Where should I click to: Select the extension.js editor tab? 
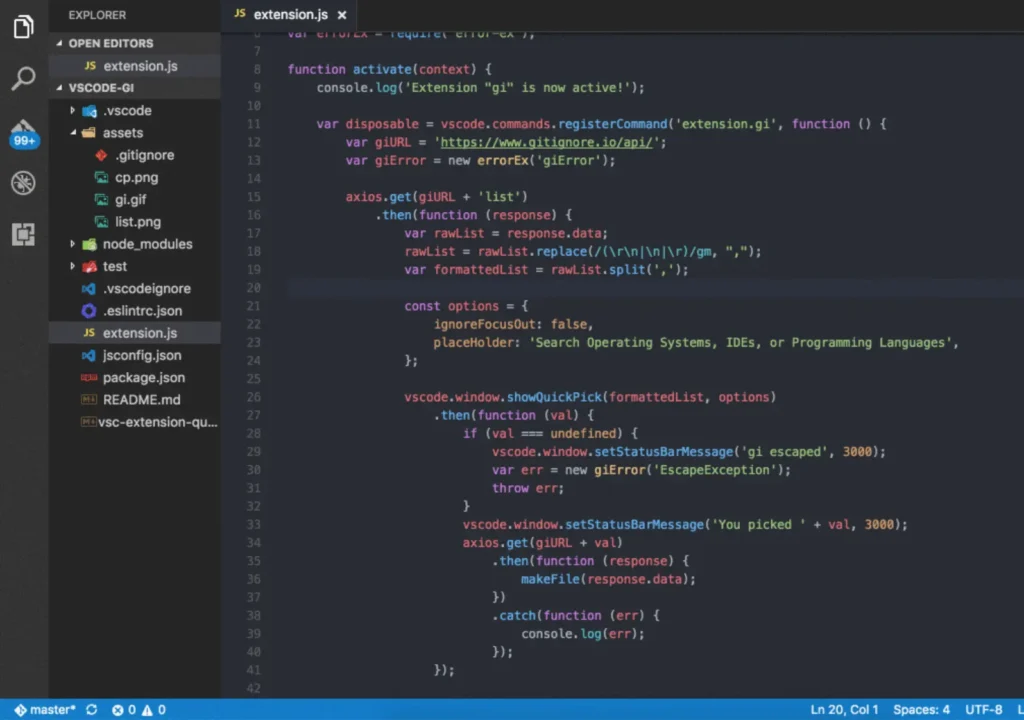pos(289,14)
